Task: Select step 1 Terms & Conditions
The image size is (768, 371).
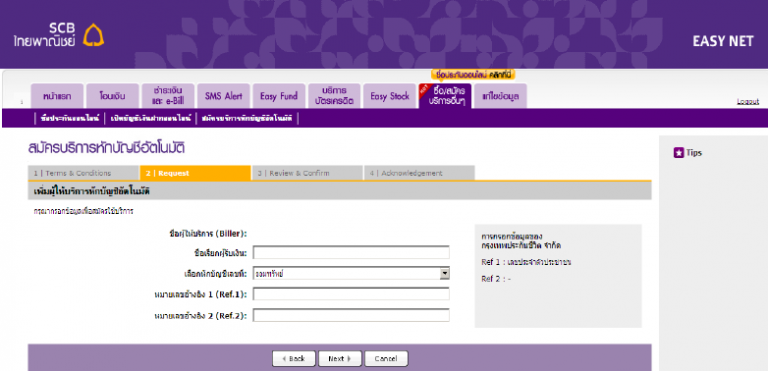Action: click(x=83, y=173)
